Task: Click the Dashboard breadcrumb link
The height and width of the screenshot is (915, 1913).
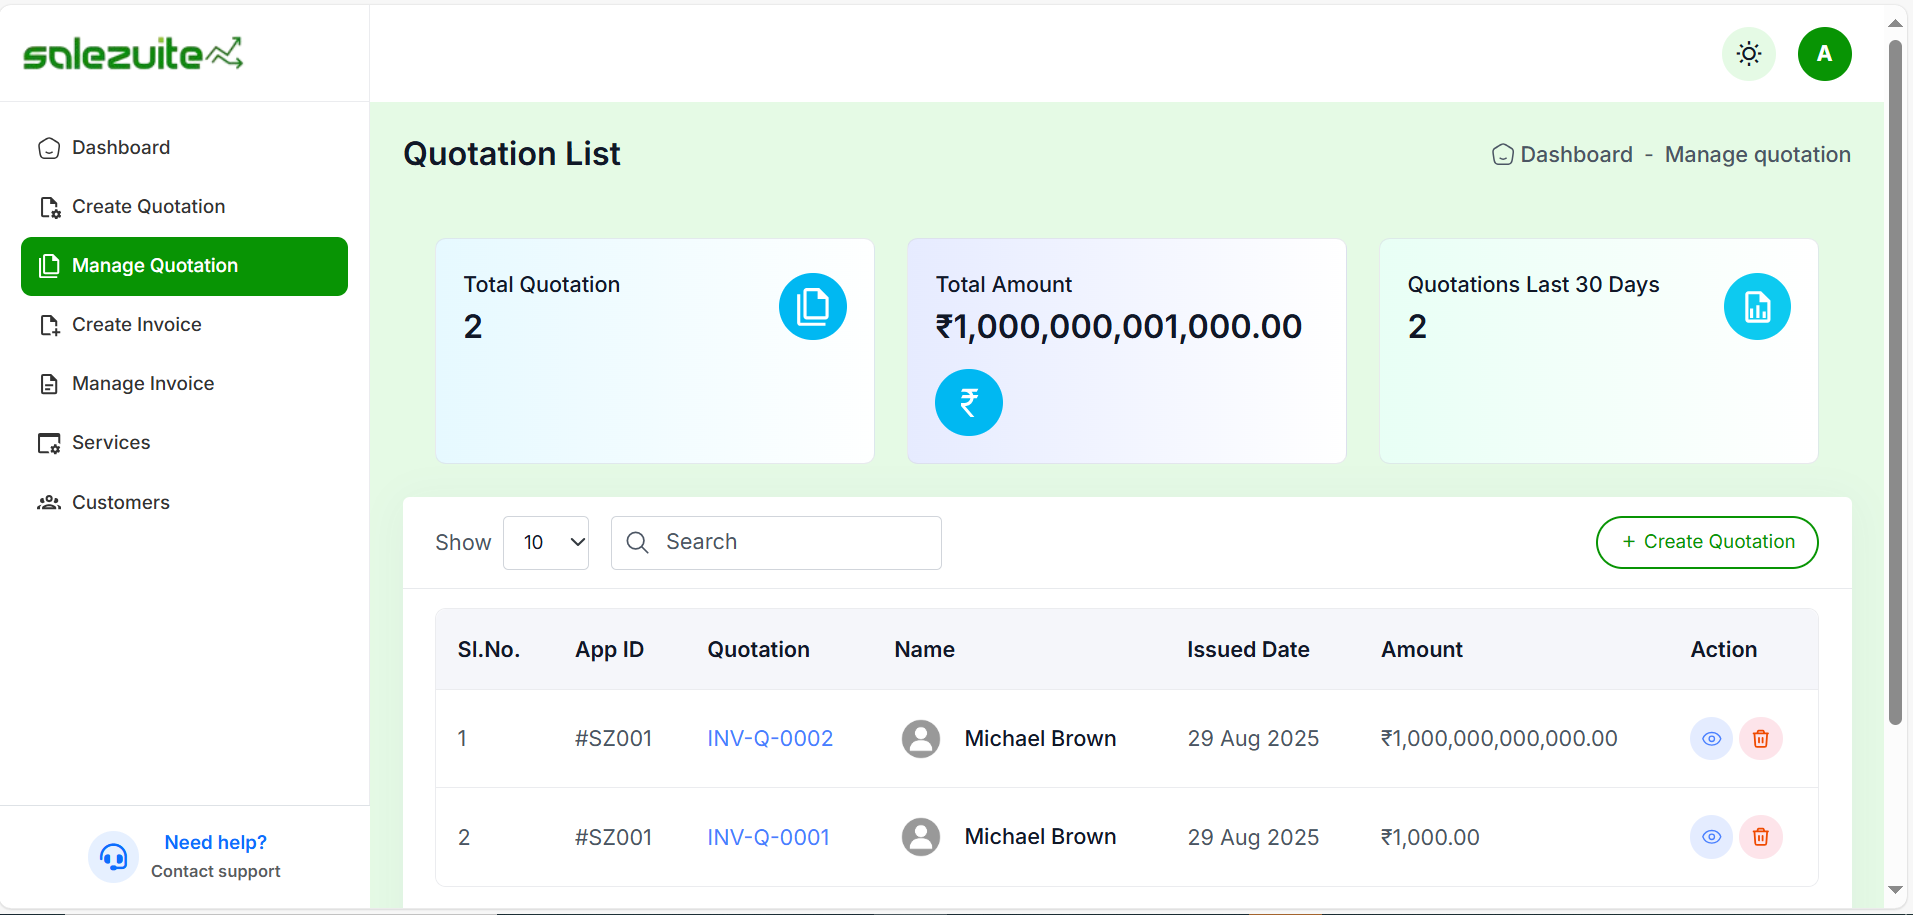Action: pos(1575,155)
